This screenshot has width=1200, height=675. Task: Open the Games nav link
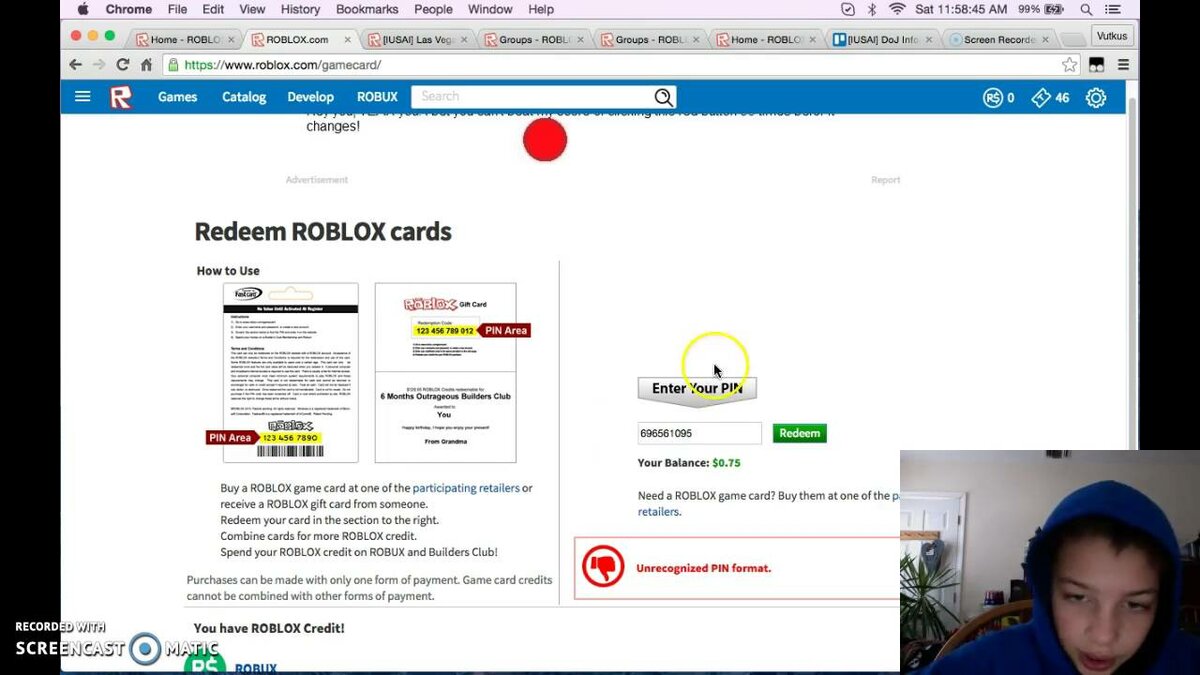(177, 97)
